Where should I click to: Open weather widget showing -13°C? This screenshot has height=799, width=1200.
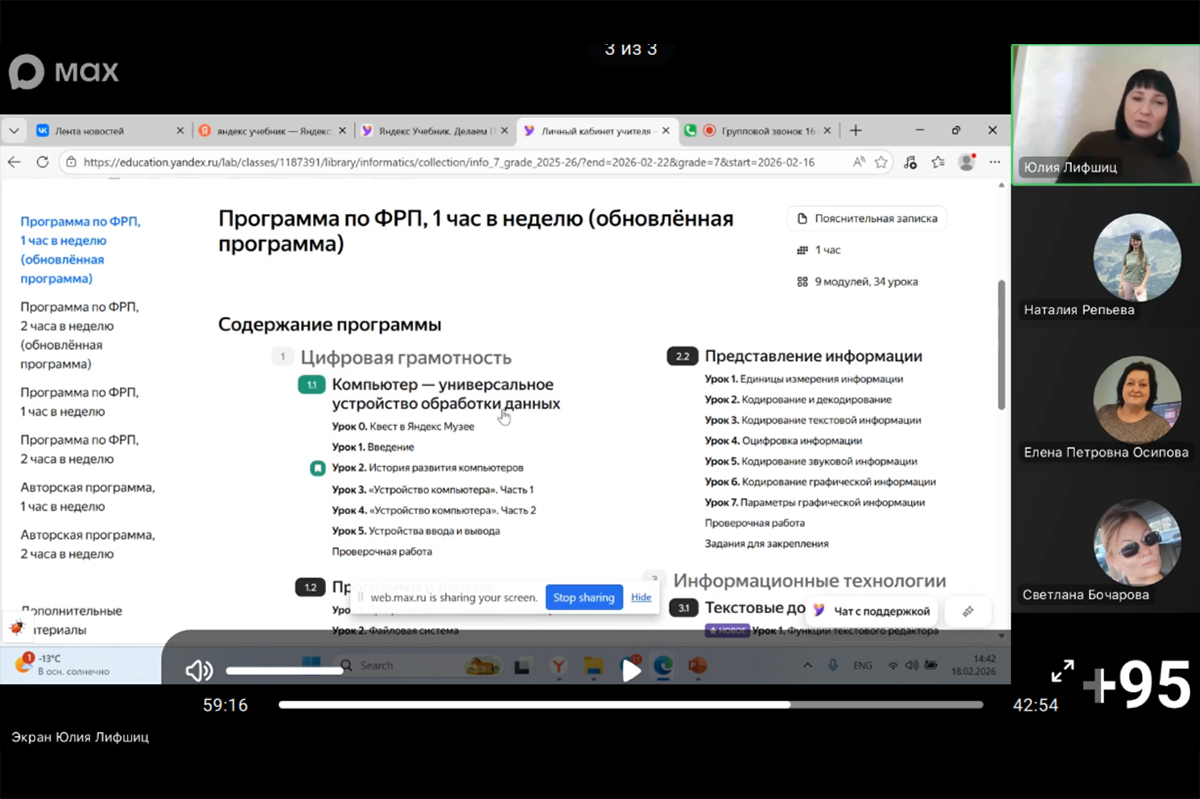coord(62,665)
